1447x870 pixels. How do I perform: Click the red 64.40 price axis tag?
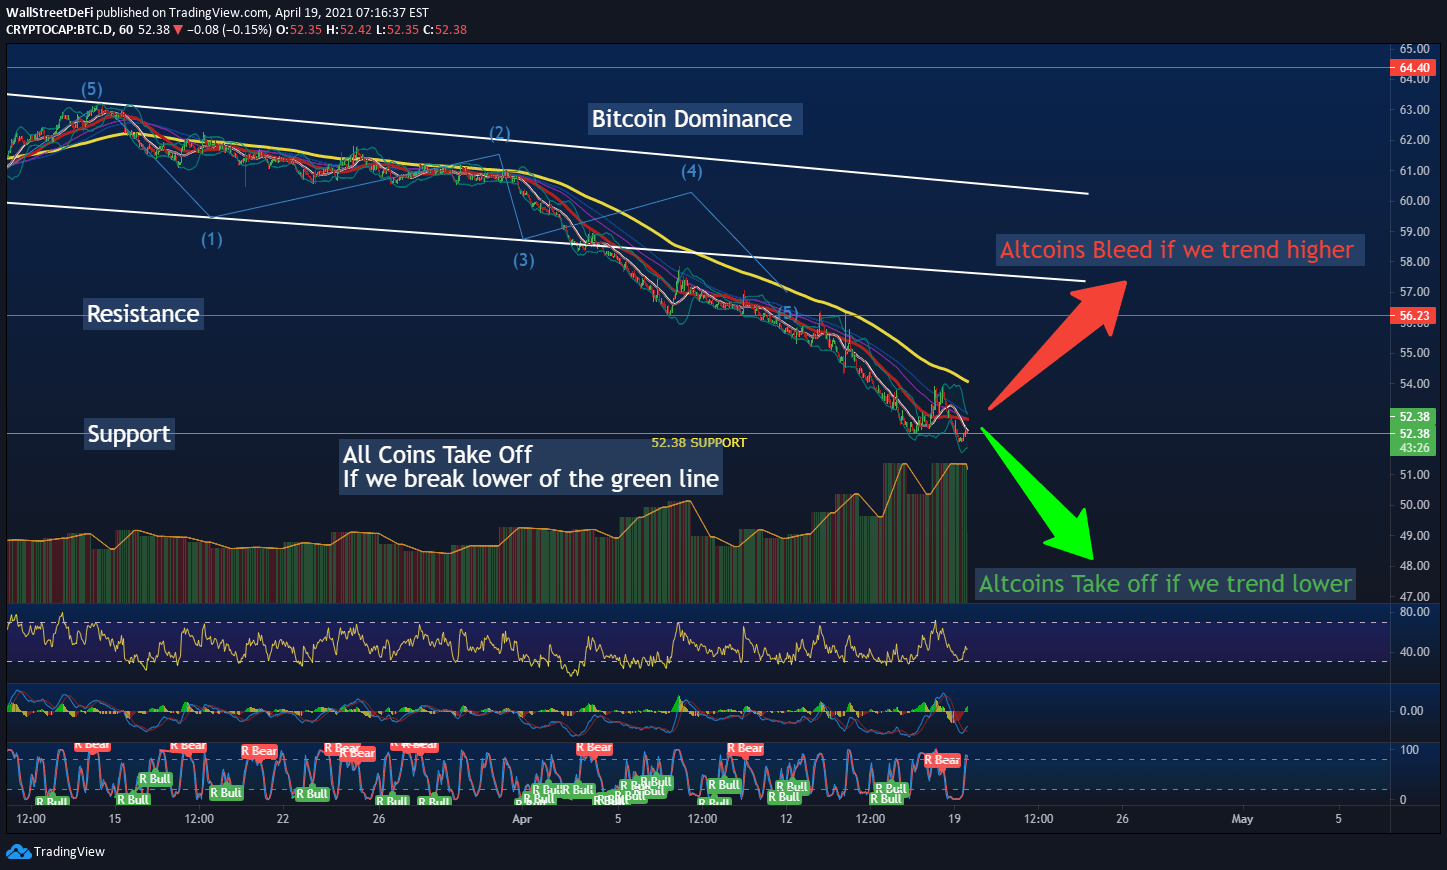coord(1414,68)
